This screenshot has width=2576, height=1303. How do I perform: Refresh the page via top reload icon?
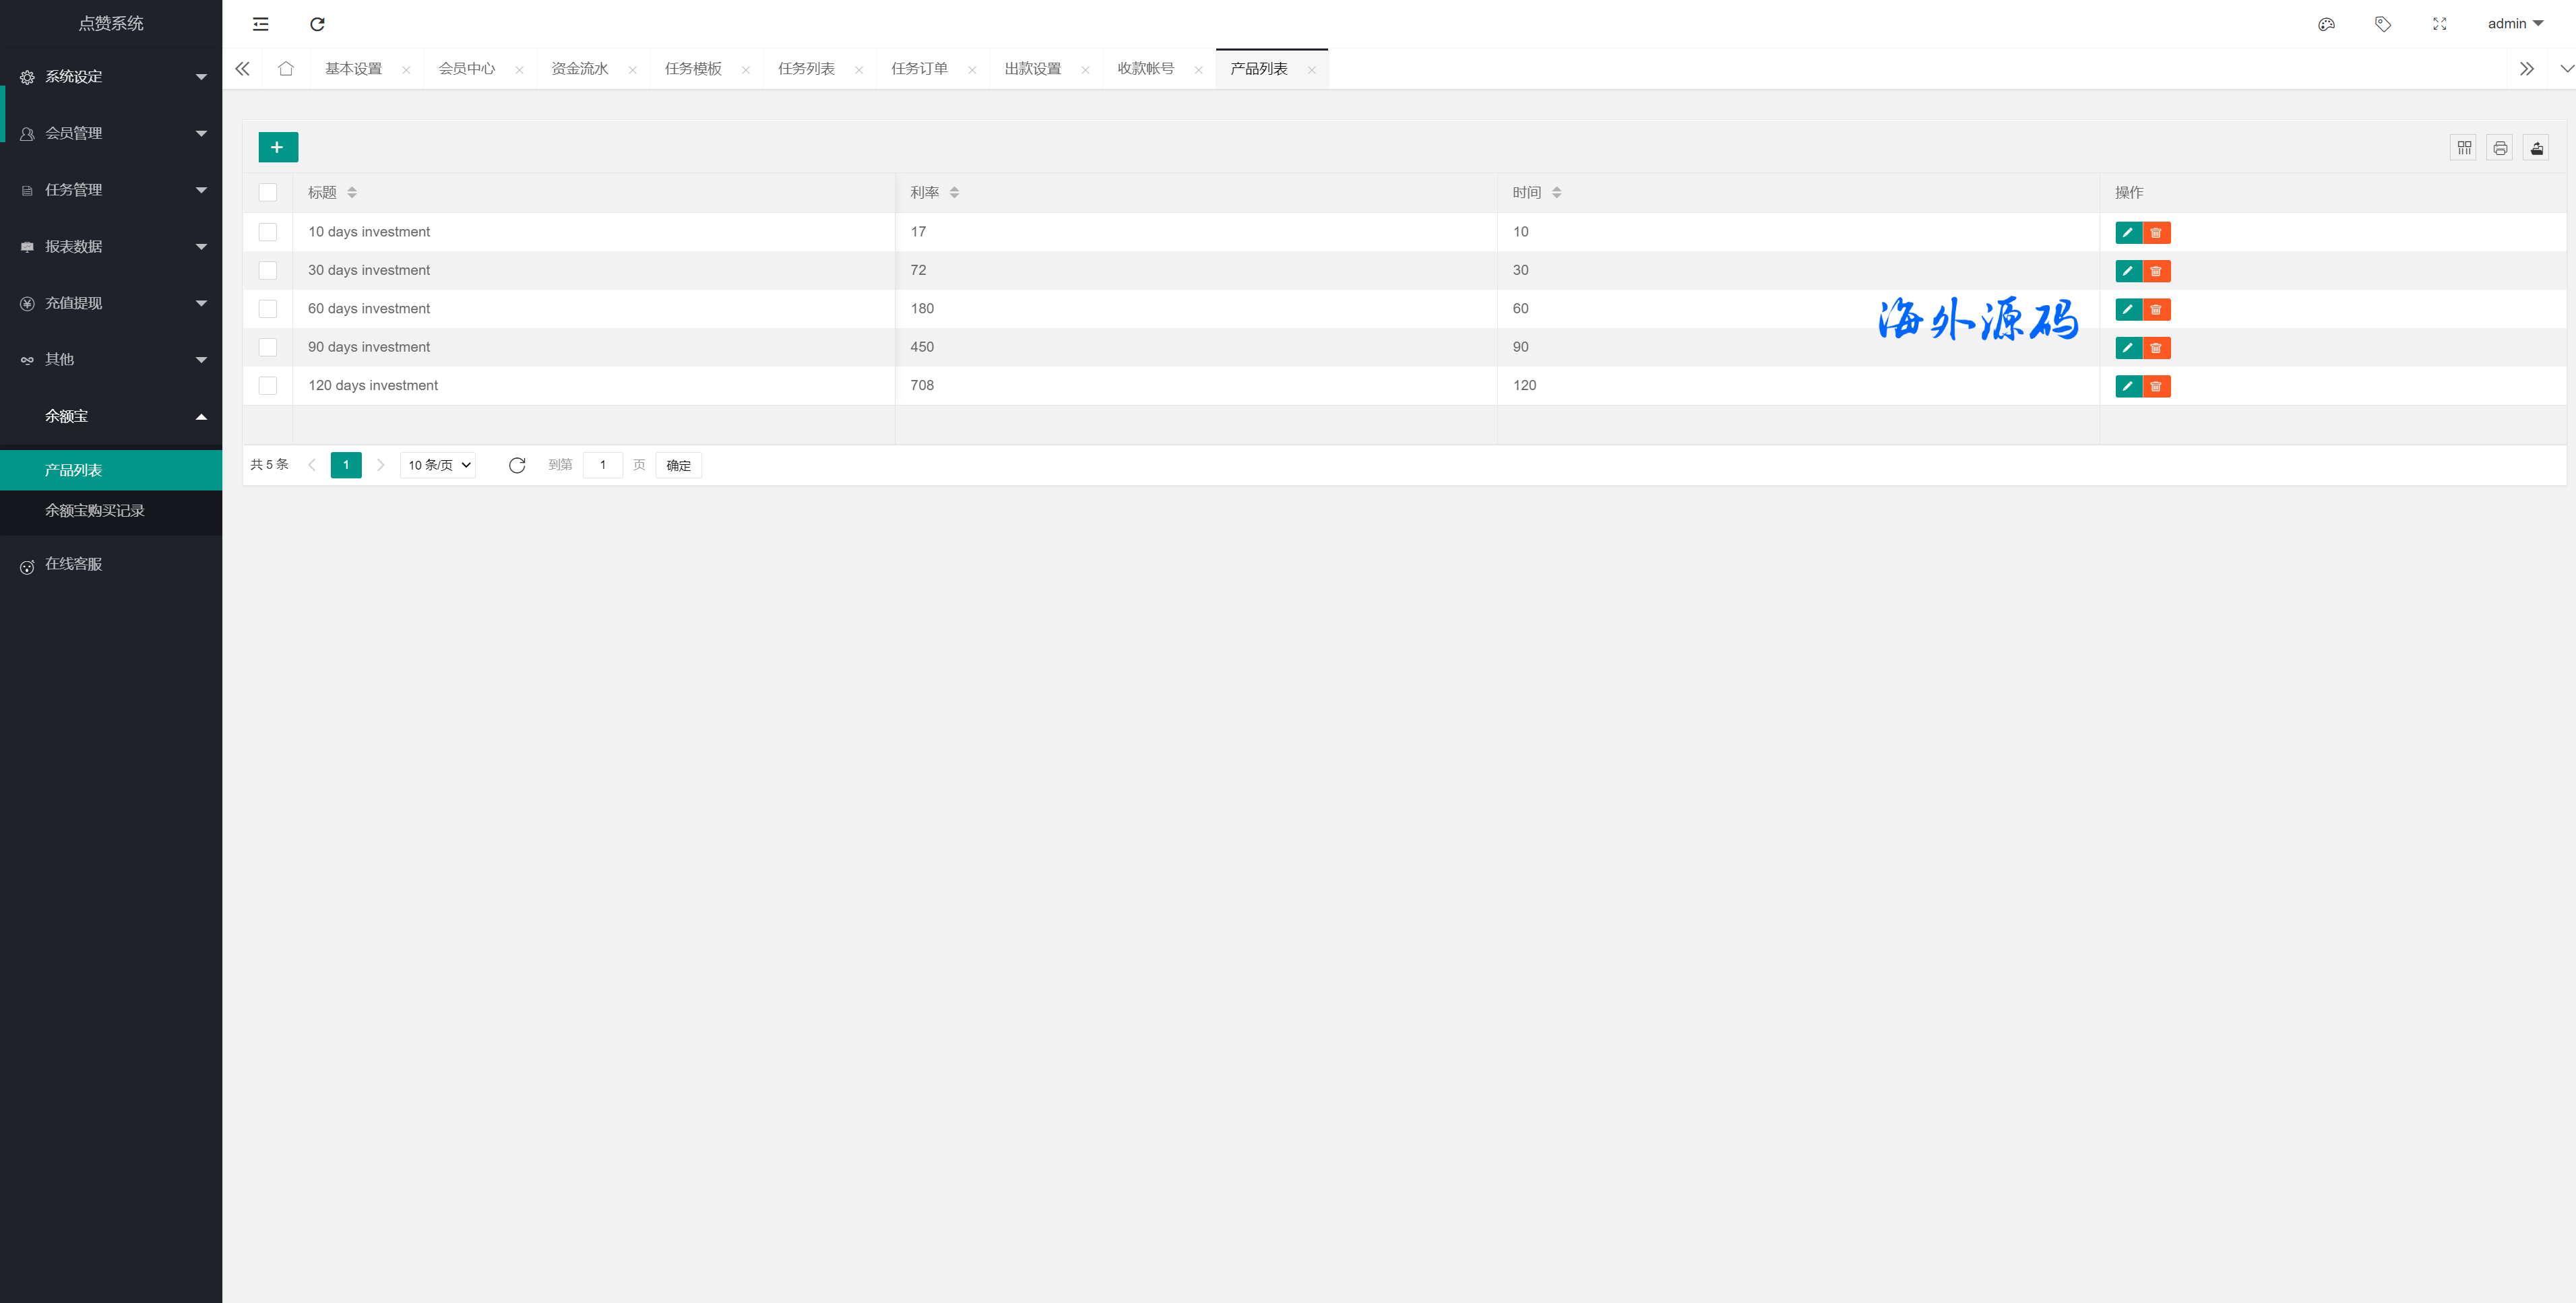[317, 24]
